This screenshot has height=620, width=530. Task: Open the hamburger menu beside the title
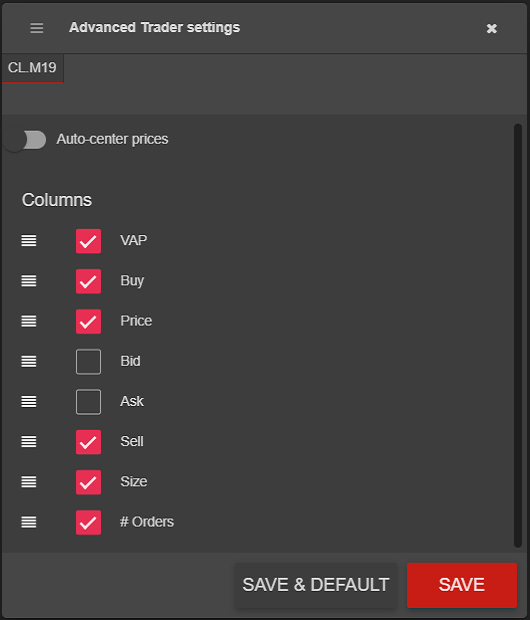37,28
